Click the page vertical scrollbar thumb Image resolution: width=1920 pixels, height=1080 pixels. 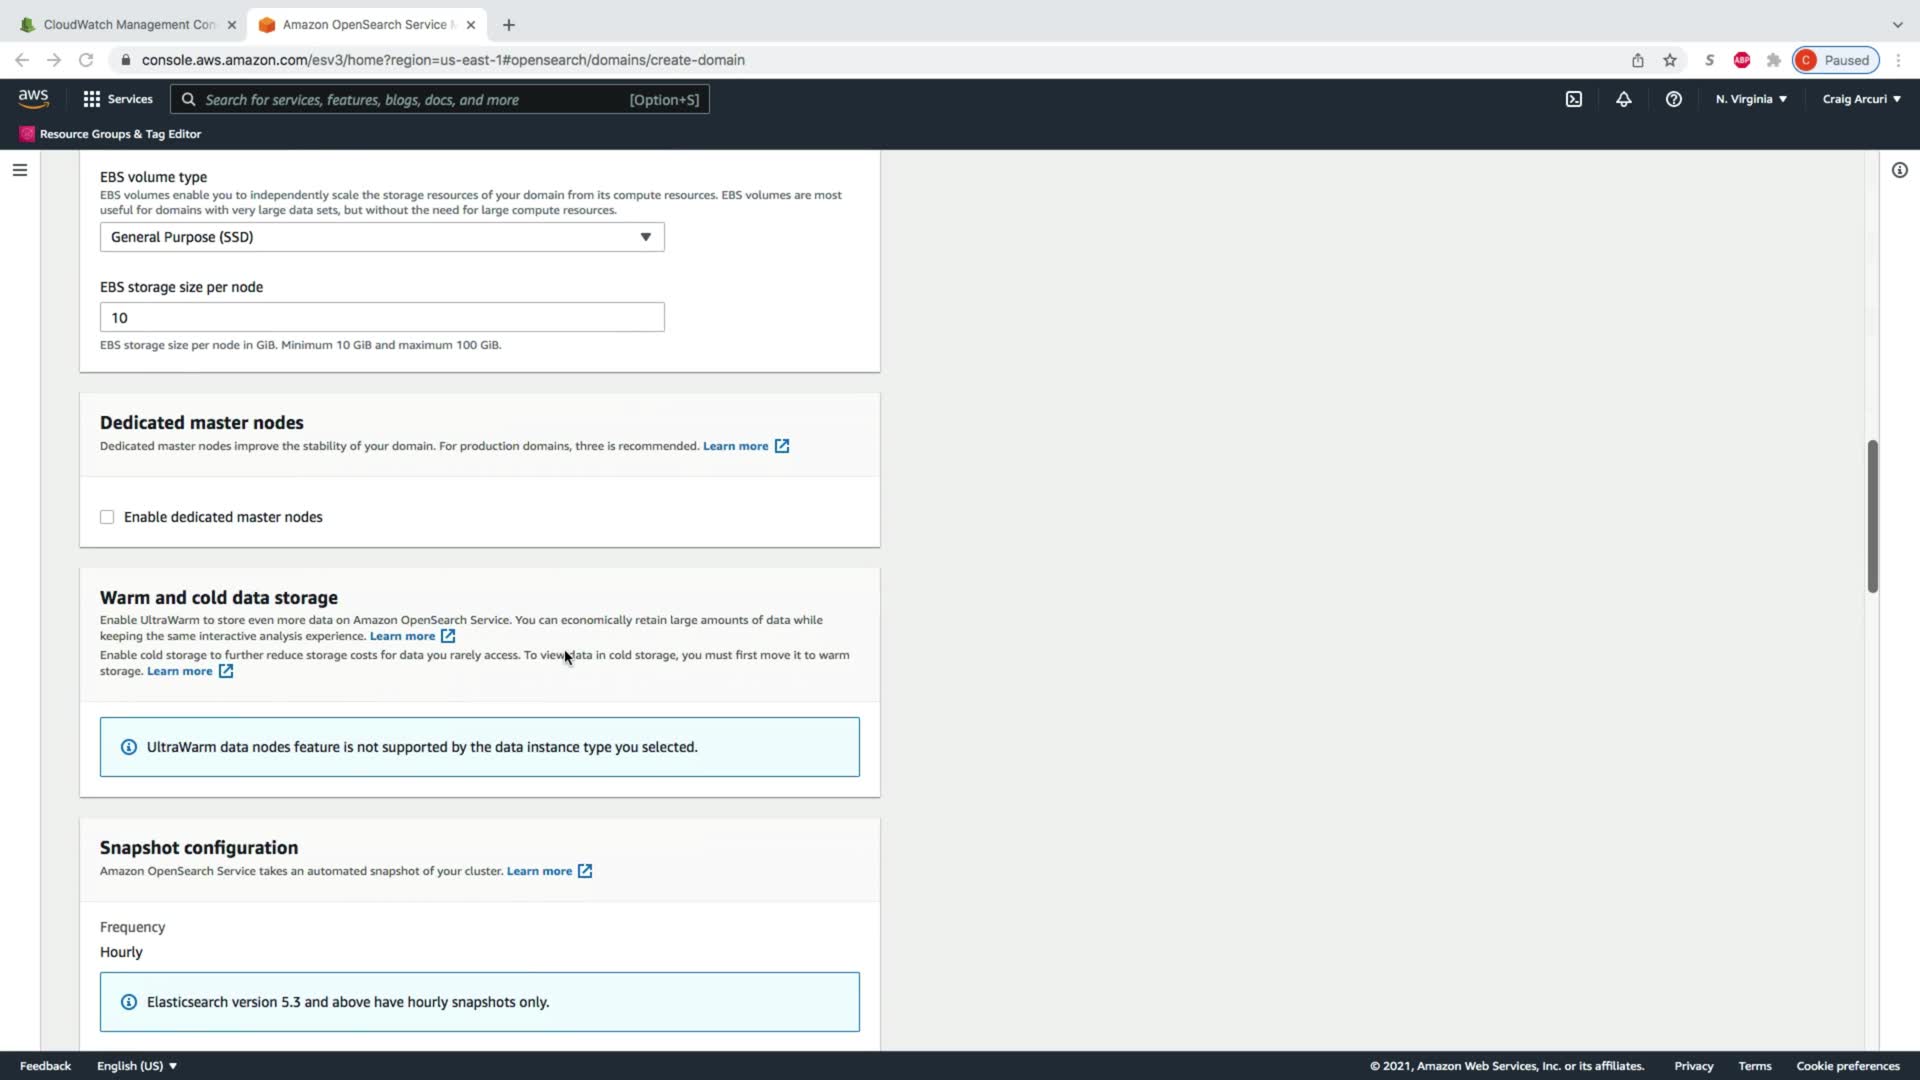(x=1872, y=515)
